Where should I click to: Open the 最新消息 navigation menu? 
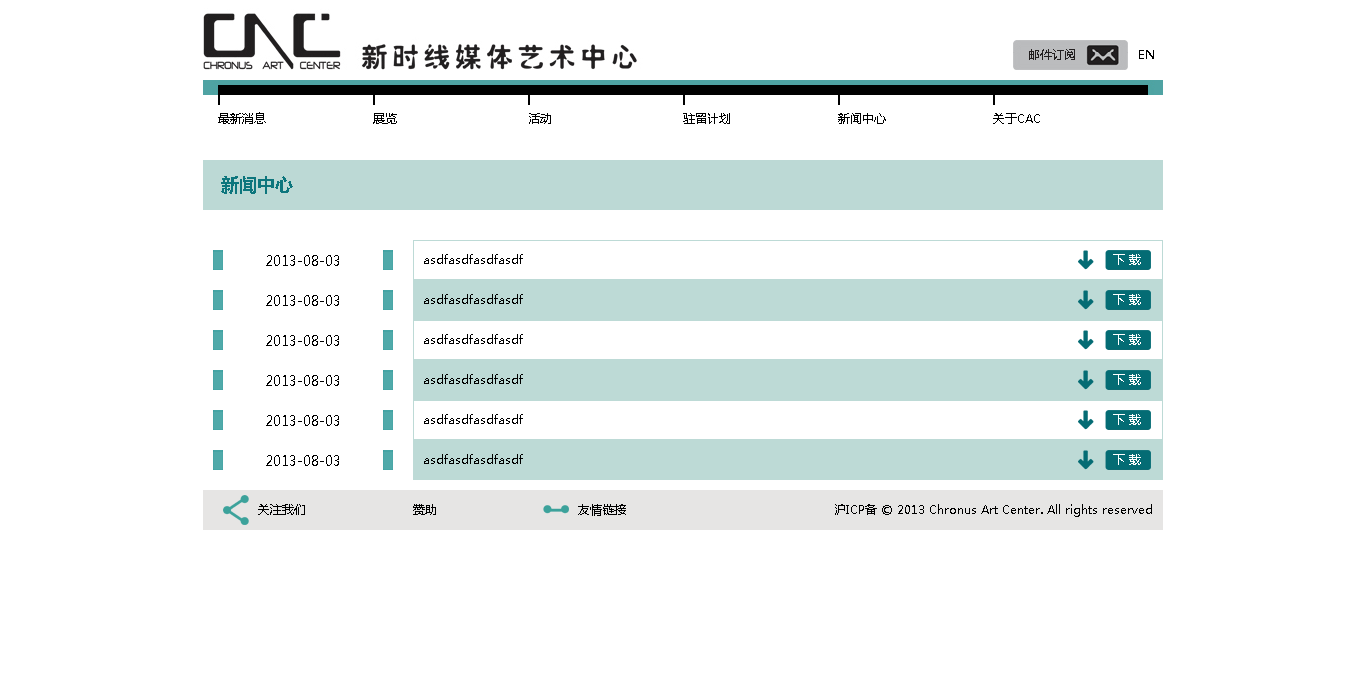[x=242, y=119]
